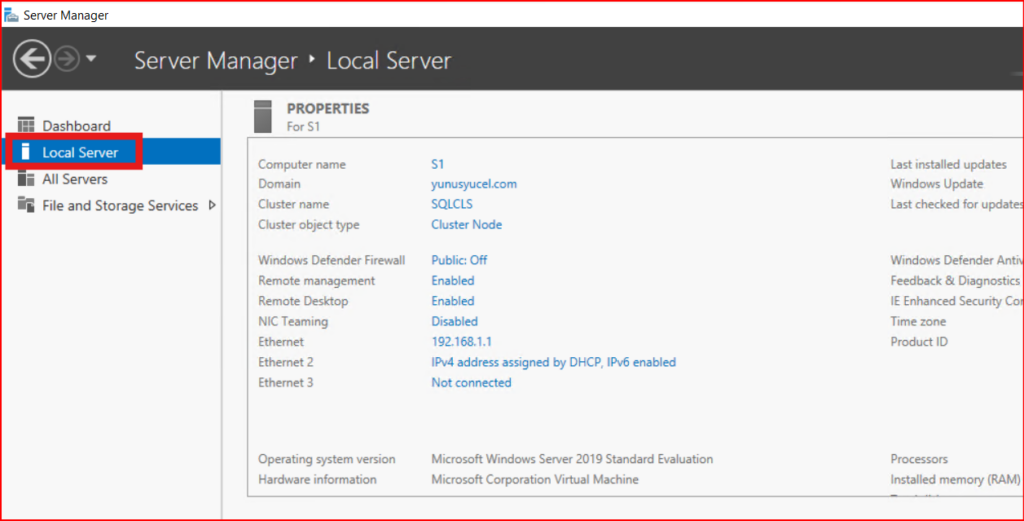The width and height of the screenshot is (1024, 521).
Task: Click the server Properties tile icon
Action: [263, 116]
